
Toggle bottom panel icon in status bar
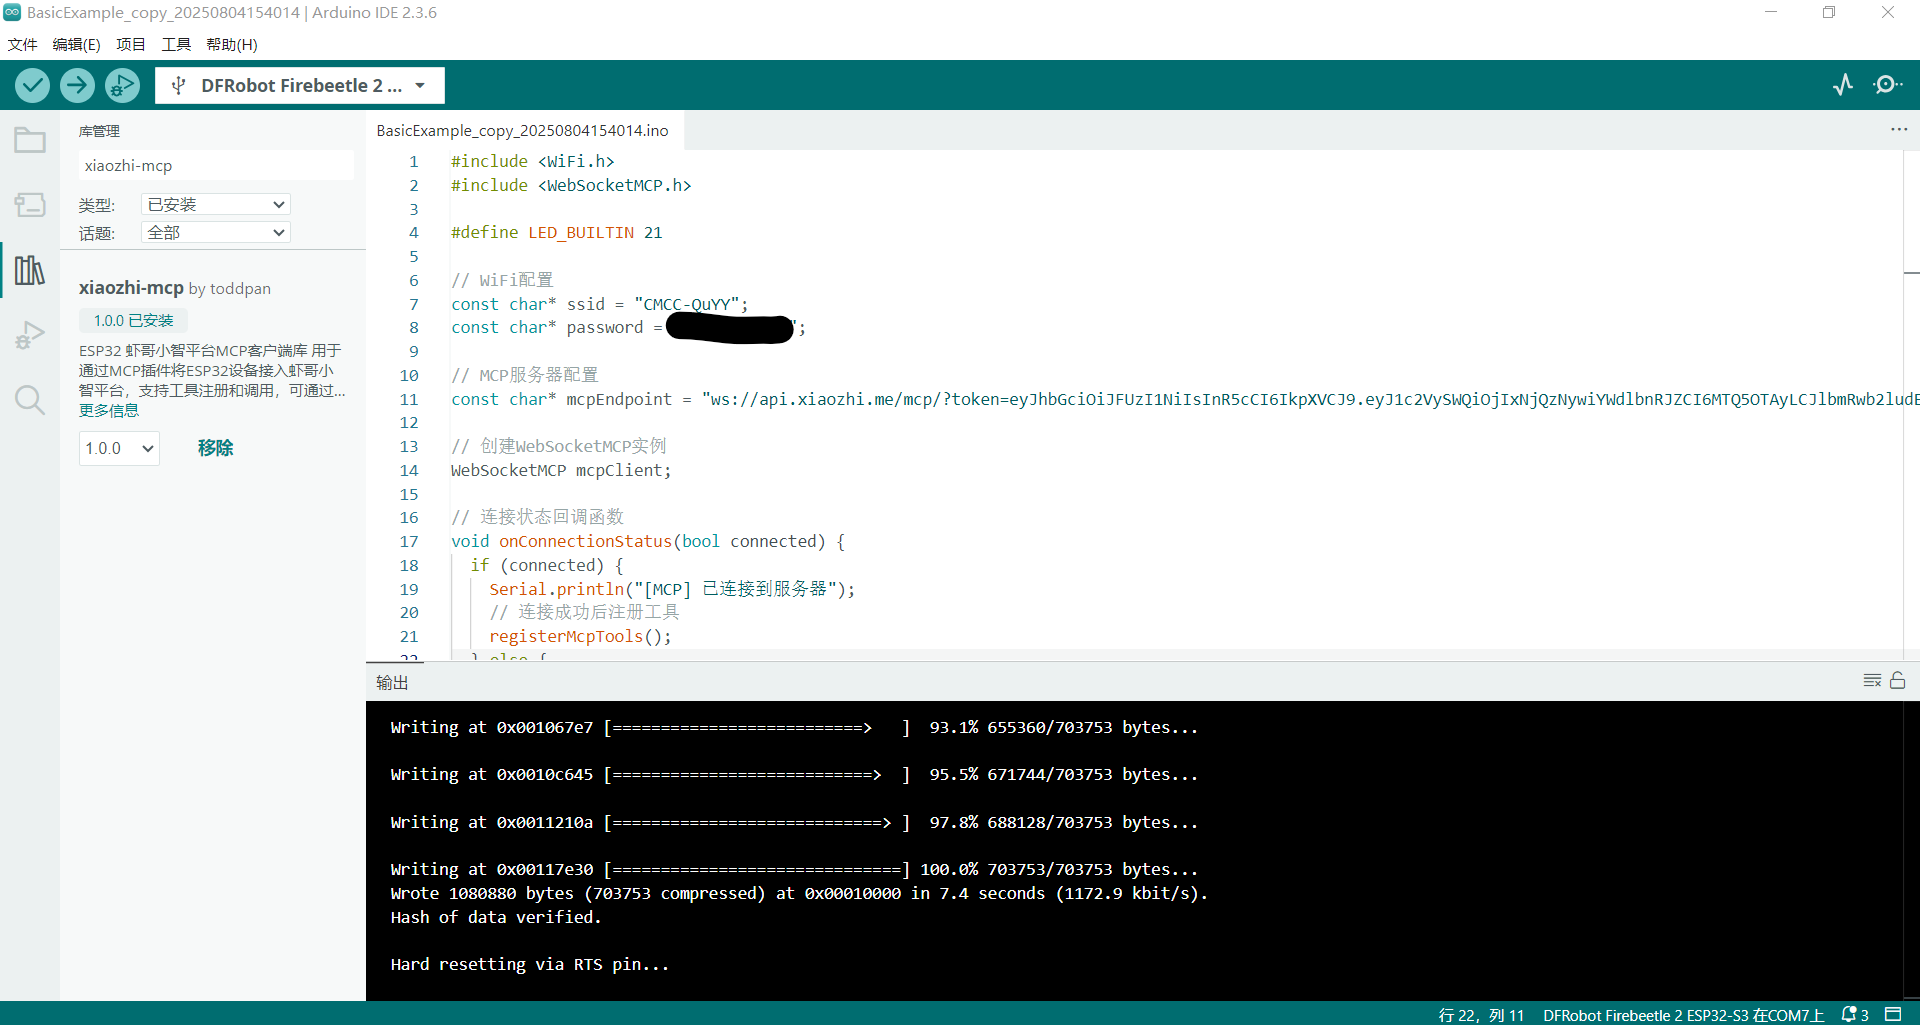[x=1893, y=1014]
